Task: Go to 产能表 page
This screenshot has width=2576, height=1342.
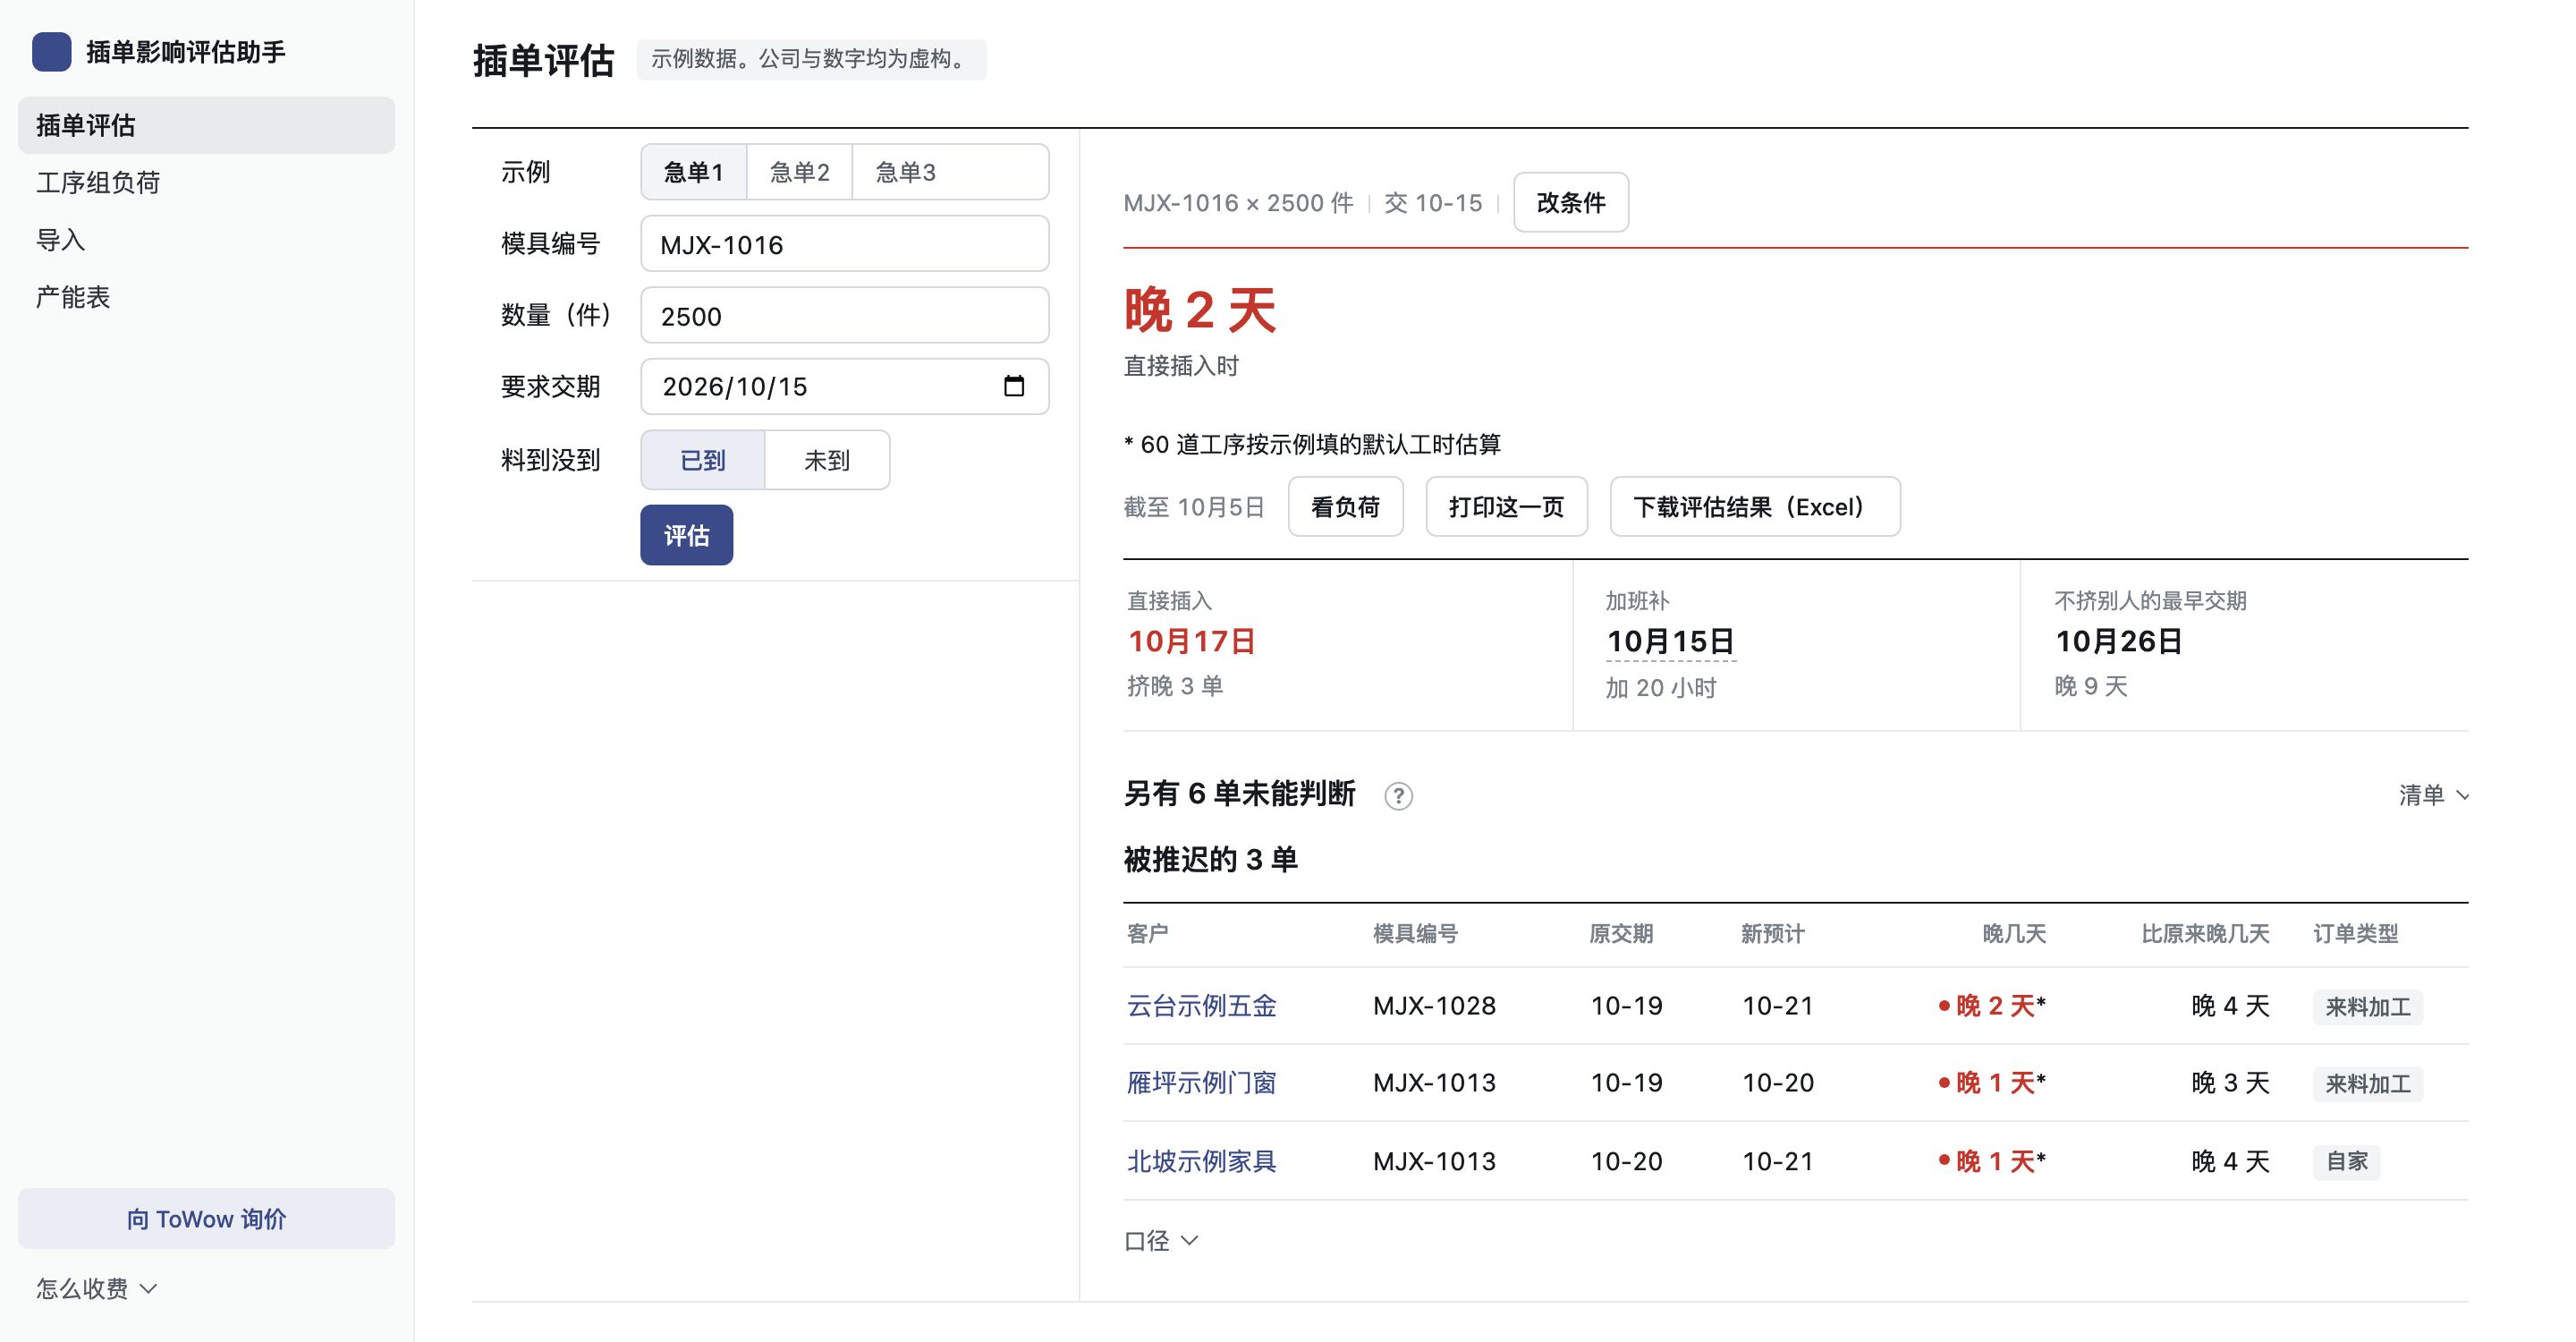Action: 206,297
